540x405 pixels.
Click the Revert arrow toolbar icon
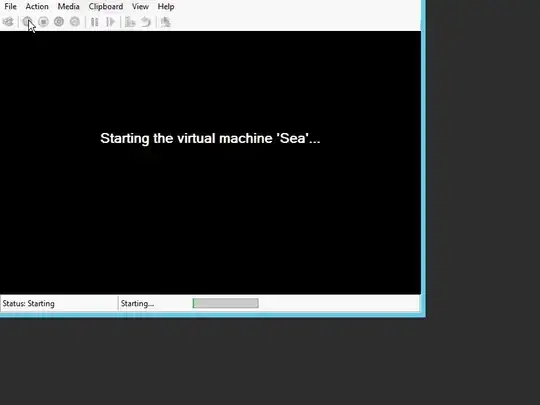coord(146,22)
